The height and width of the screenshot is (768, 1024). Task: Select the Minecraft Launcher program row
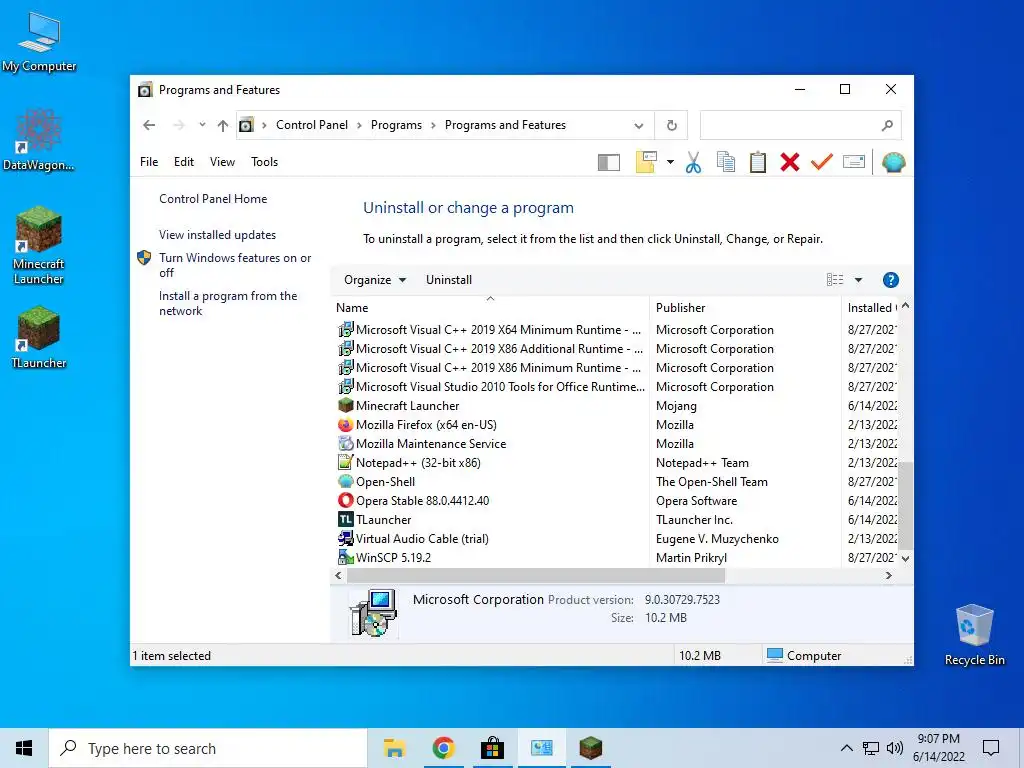click(617, 406)
